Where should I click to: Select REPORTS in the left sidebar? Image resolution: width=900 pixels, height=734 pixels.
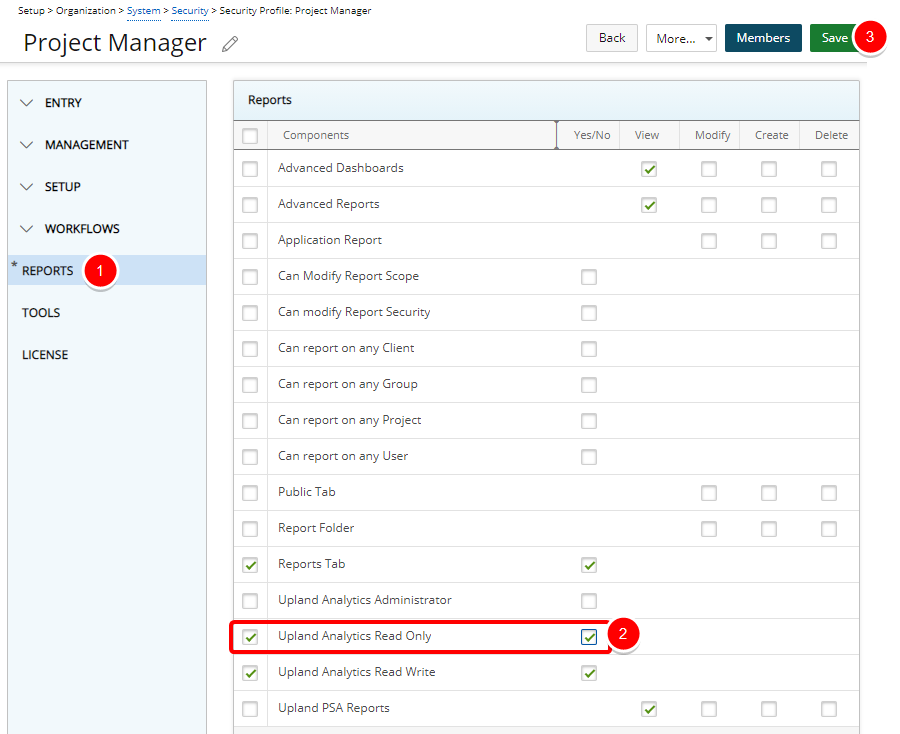pos(48,271)
